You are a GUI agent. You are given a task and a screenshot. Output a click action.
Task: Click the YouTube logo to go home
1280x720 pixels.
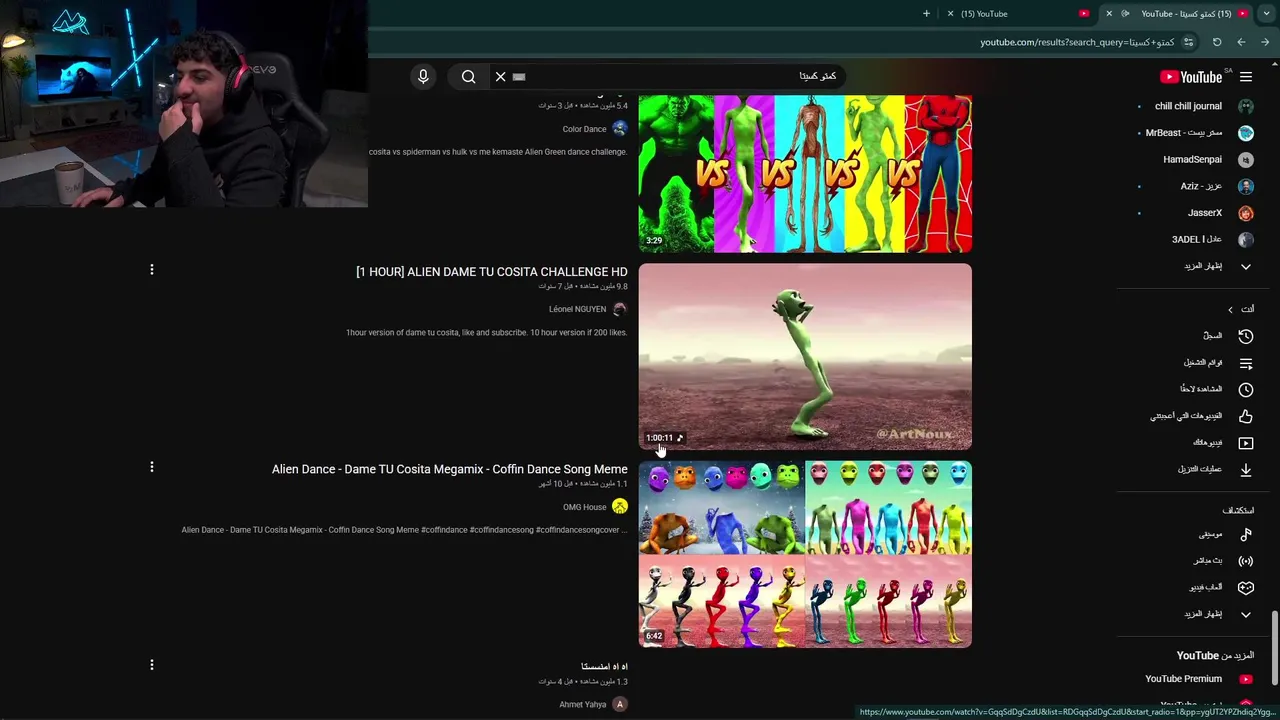click(x=1191, y=77)
